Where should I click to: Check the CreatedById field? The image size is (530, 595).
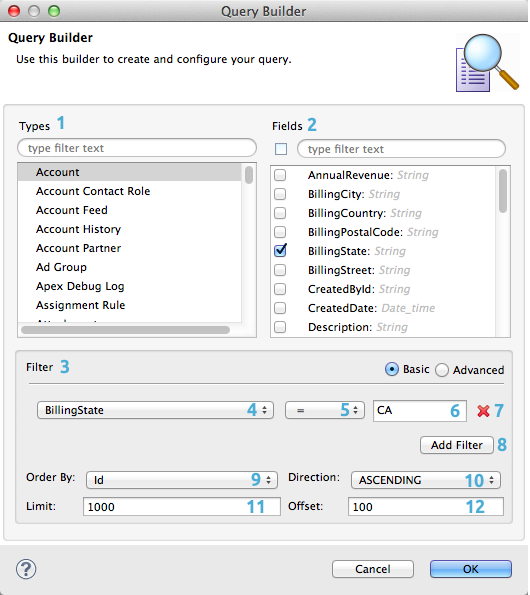280,289
